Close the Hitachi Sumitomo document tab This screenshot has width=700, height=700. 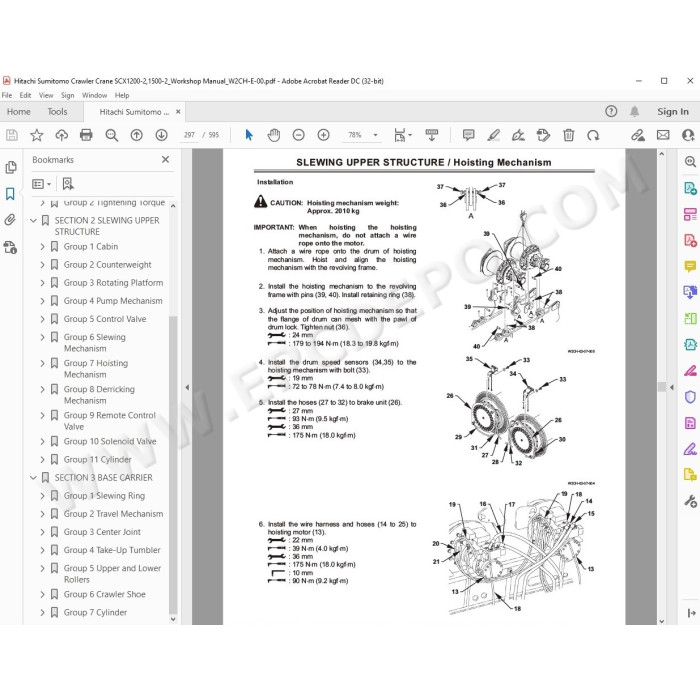tap(178, 112)
